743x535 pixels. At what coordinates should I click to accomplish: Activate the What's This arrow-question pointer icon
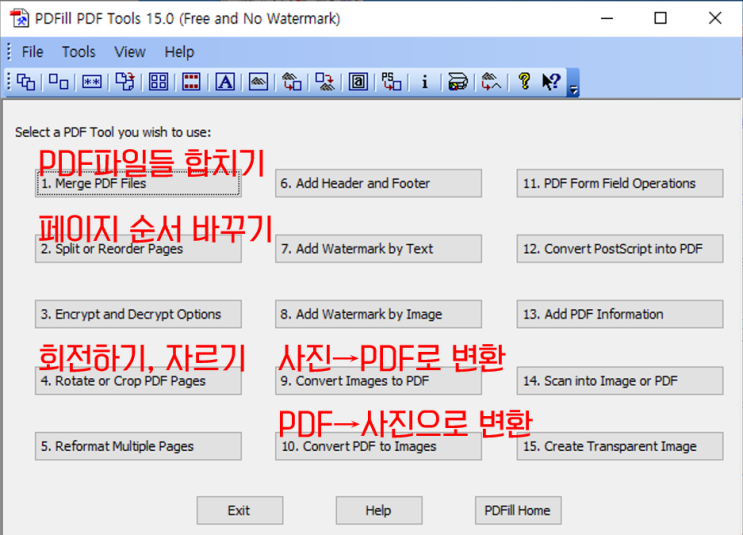click(551, 83)
